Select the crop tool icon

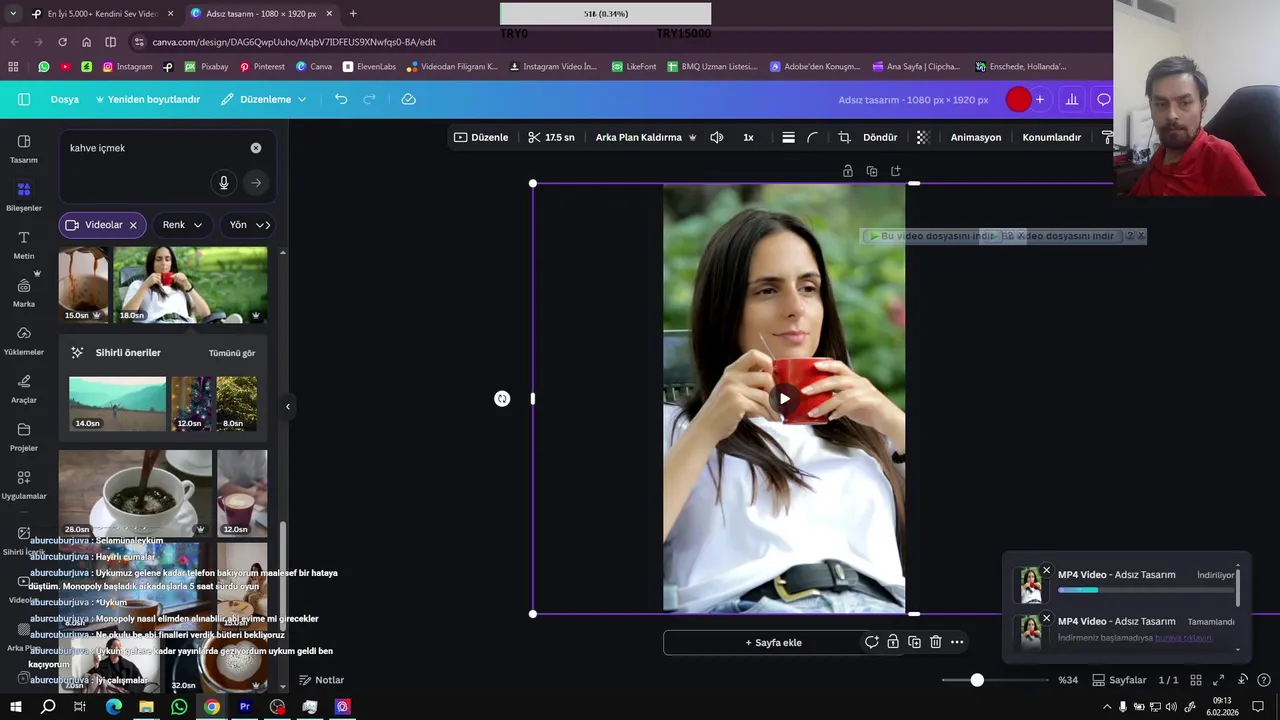(844, 137)
